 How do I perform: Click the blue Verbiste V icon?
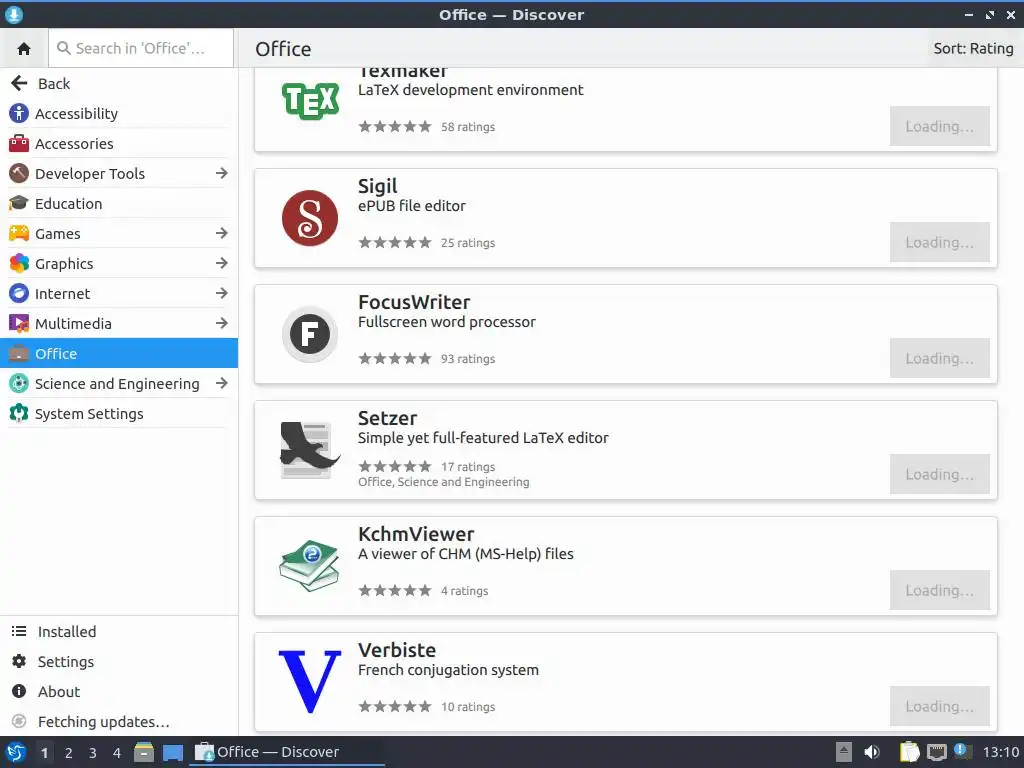pyautogui.click(x=310, y=682)
